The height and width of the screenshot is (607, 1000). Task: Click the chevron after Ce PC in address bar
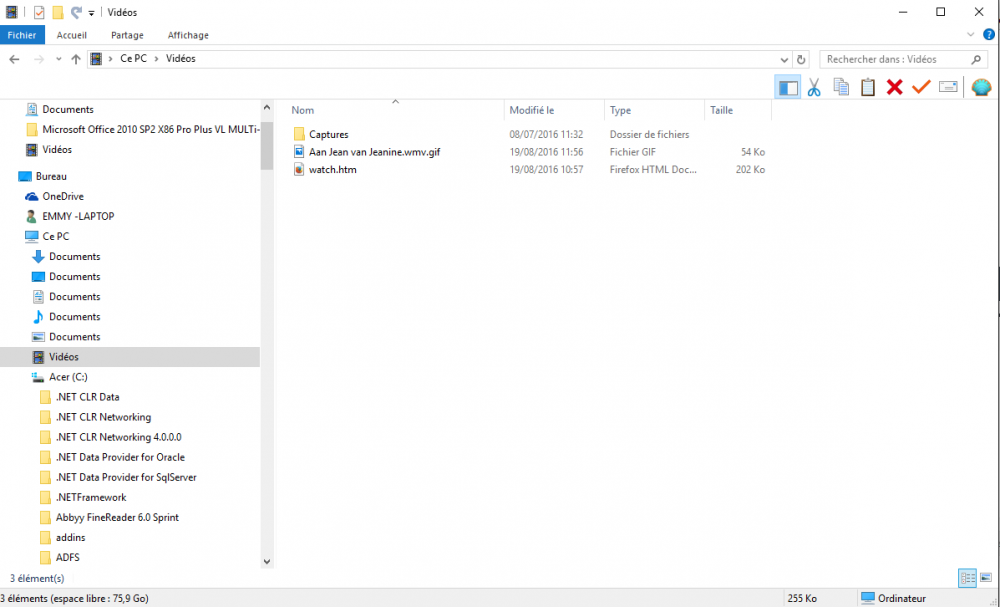click(x=156, y=59)
